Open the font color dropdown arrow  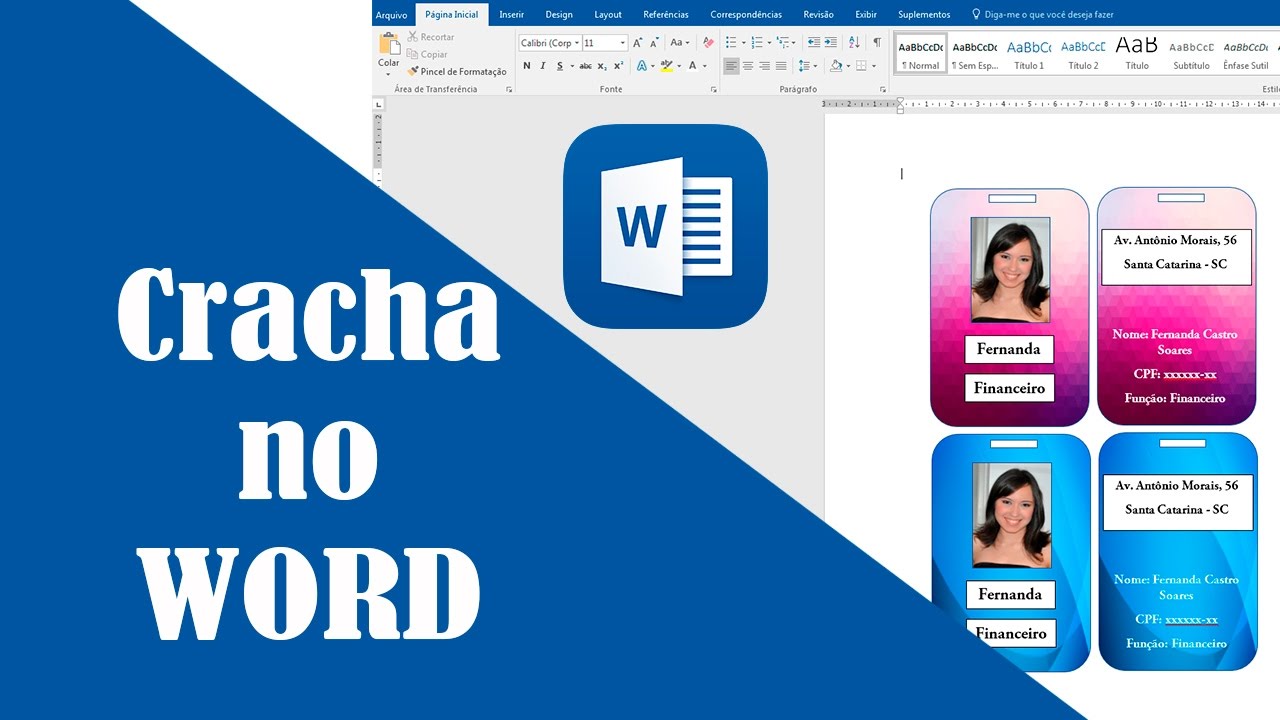[704, 66]
